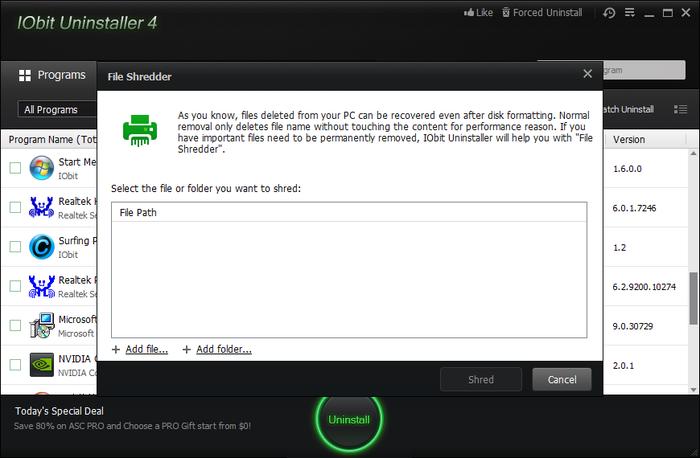
Task: Click the IObit Uninstaller 4 title logo
Action: 87,23
